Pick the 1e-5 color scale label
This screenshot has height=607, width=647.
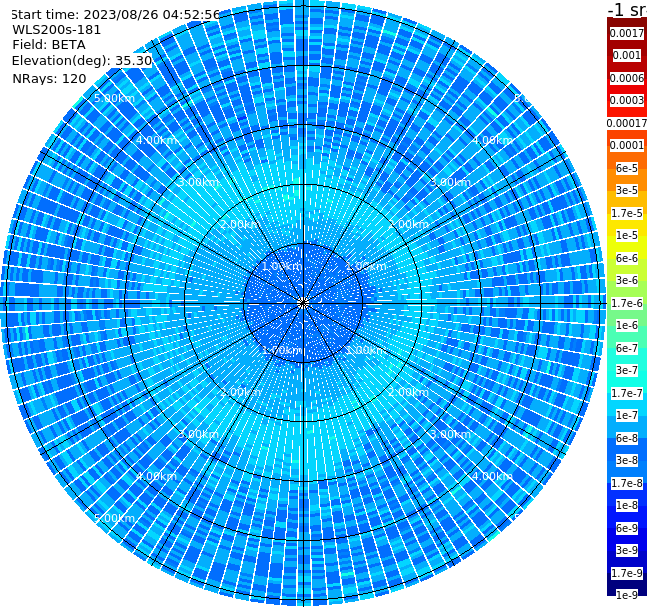pyautogui.click(x=627, y=235)
